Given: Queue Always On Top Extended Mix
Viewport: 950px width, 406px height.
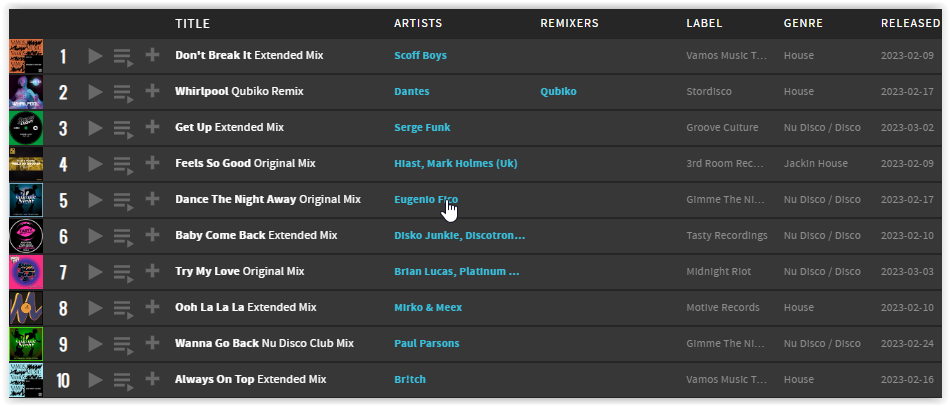Looking at the screenshot, I should pos(123,381).
